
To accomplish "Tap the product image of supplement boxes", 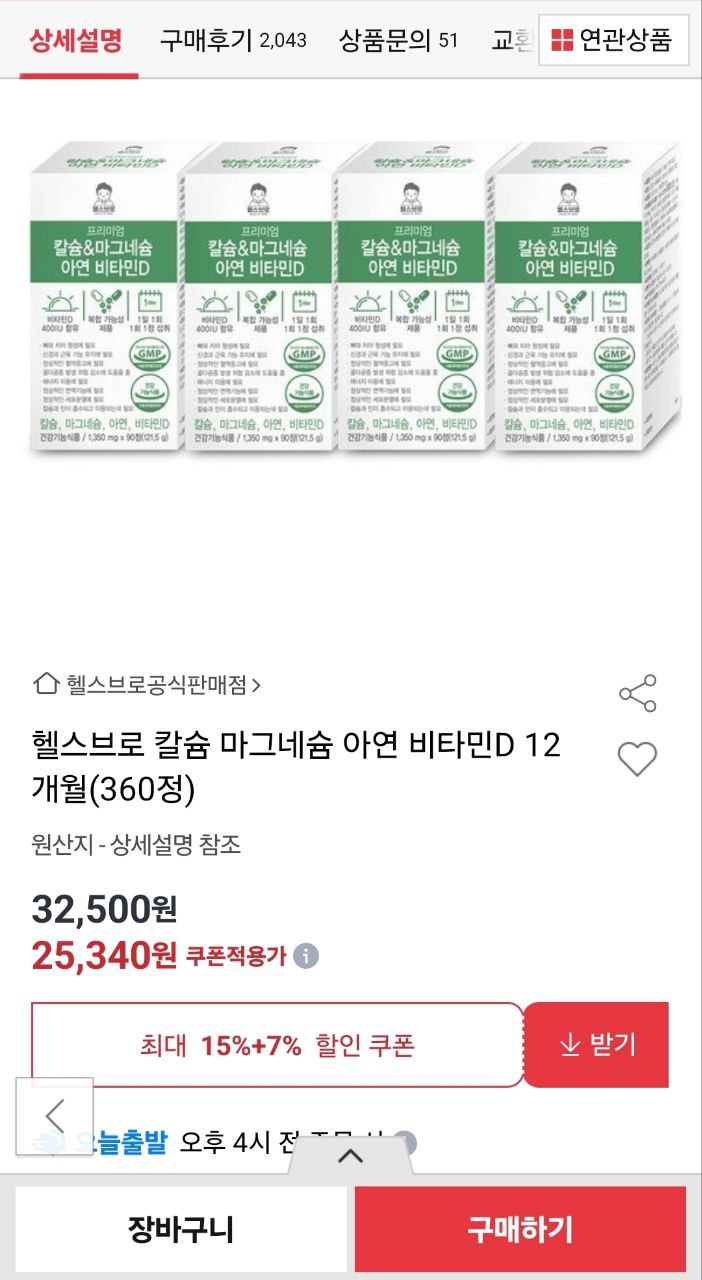I will click(x=351, y=297).
